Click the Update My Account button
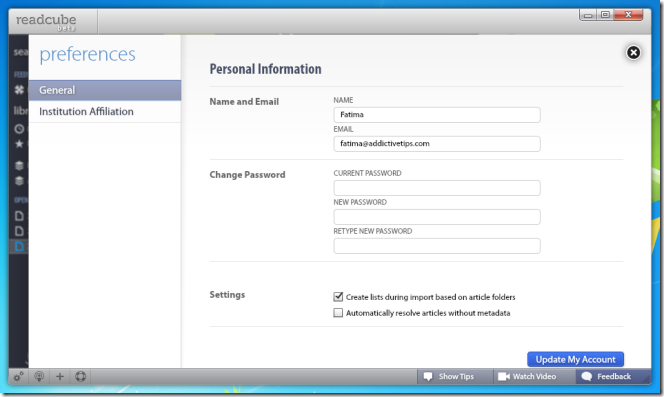This screenshot has width=664, height=397. click(575, 359)
